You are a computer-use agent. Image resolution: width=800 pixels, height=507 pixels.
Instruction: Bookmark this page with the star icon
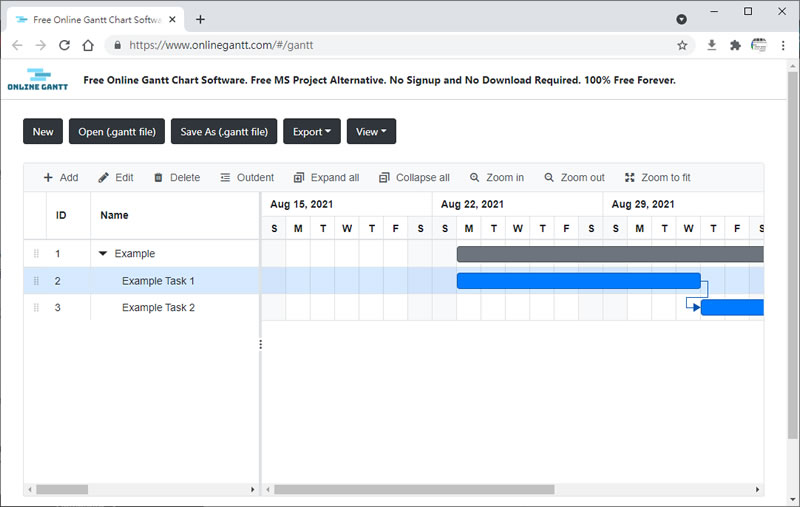point(682,45)
